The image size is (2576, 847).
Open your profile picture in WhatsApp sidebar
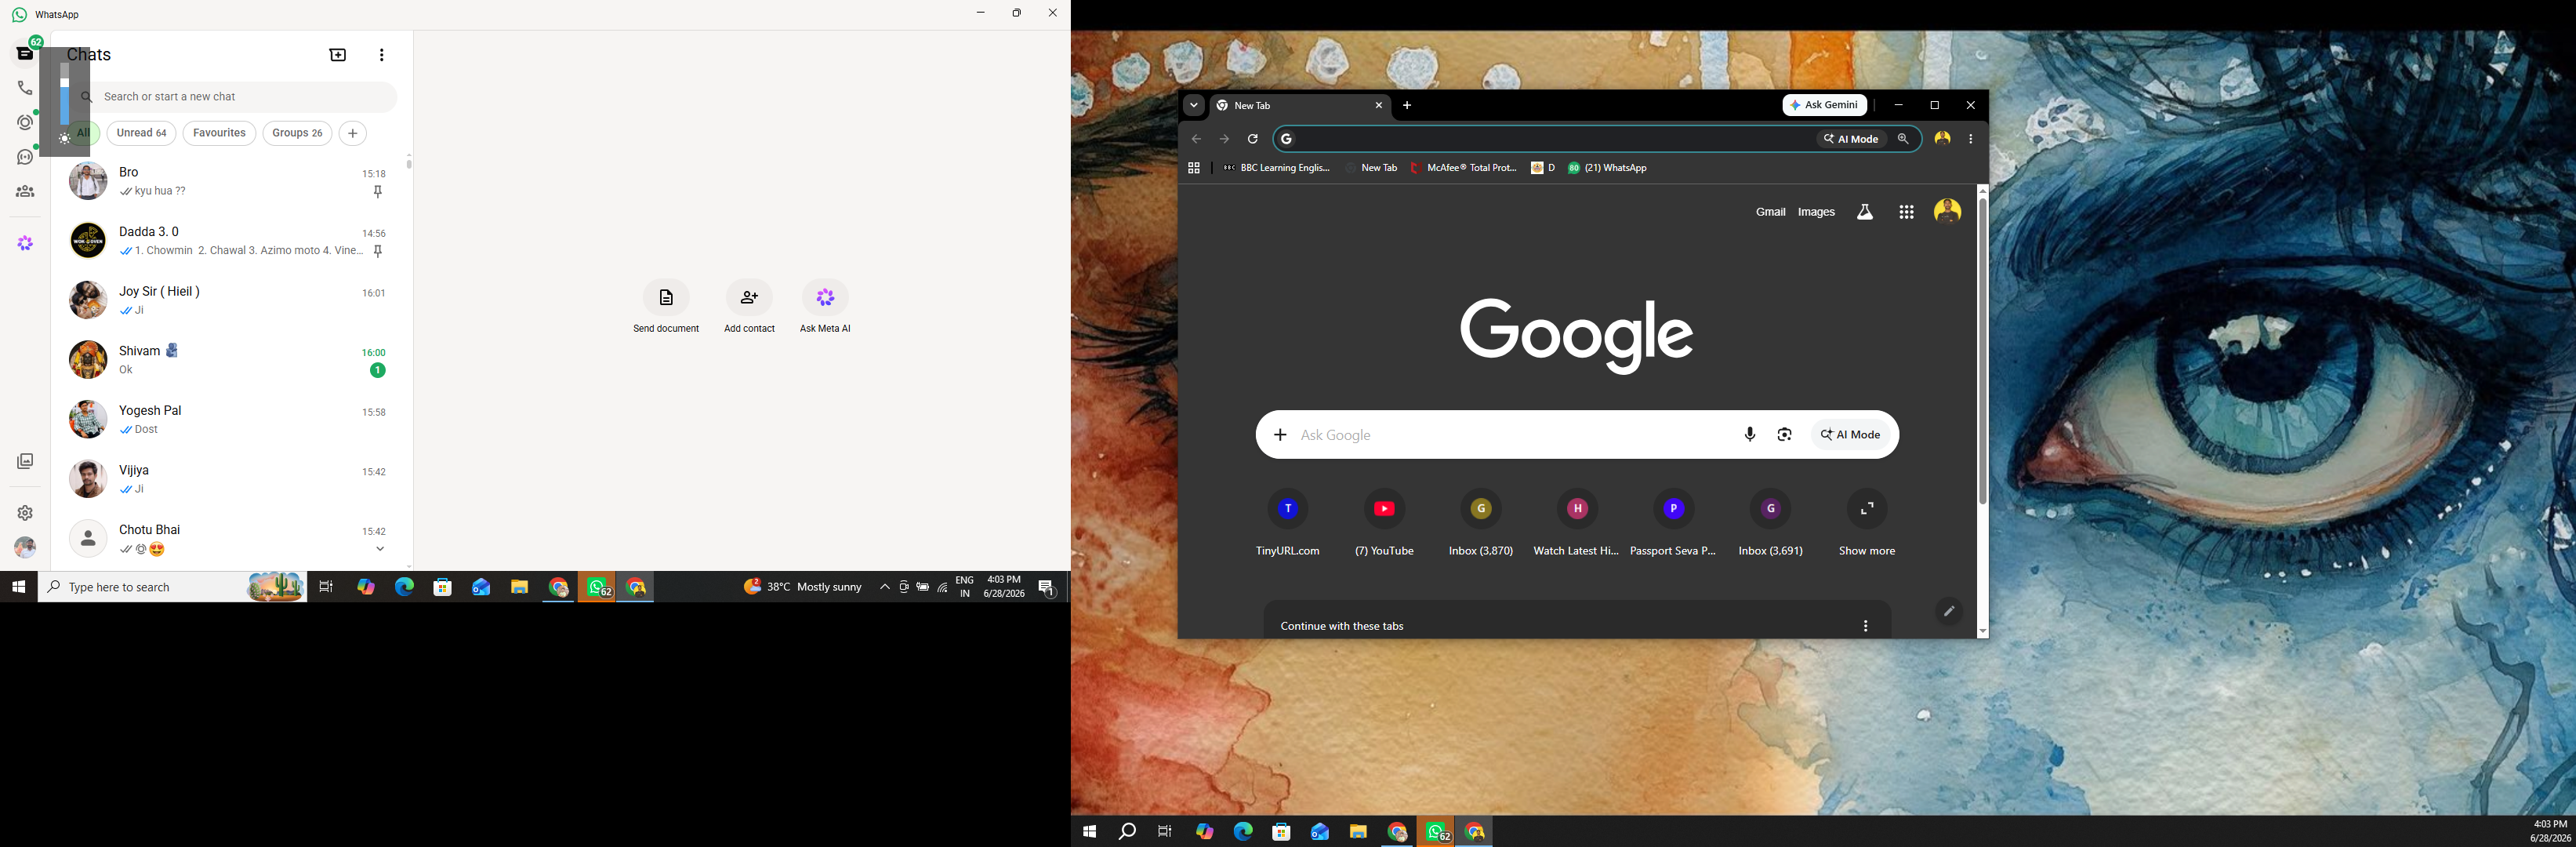pyautogui.click(x=25, y=547)
